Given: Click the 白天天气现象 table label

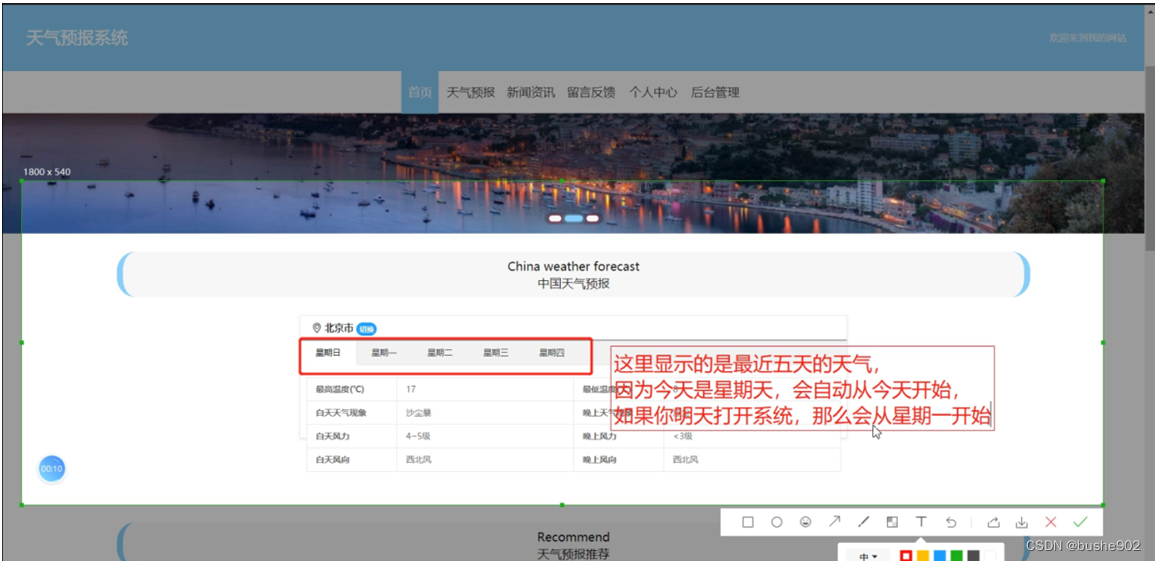Looking at the screenshot, I should tap(341, 413).
